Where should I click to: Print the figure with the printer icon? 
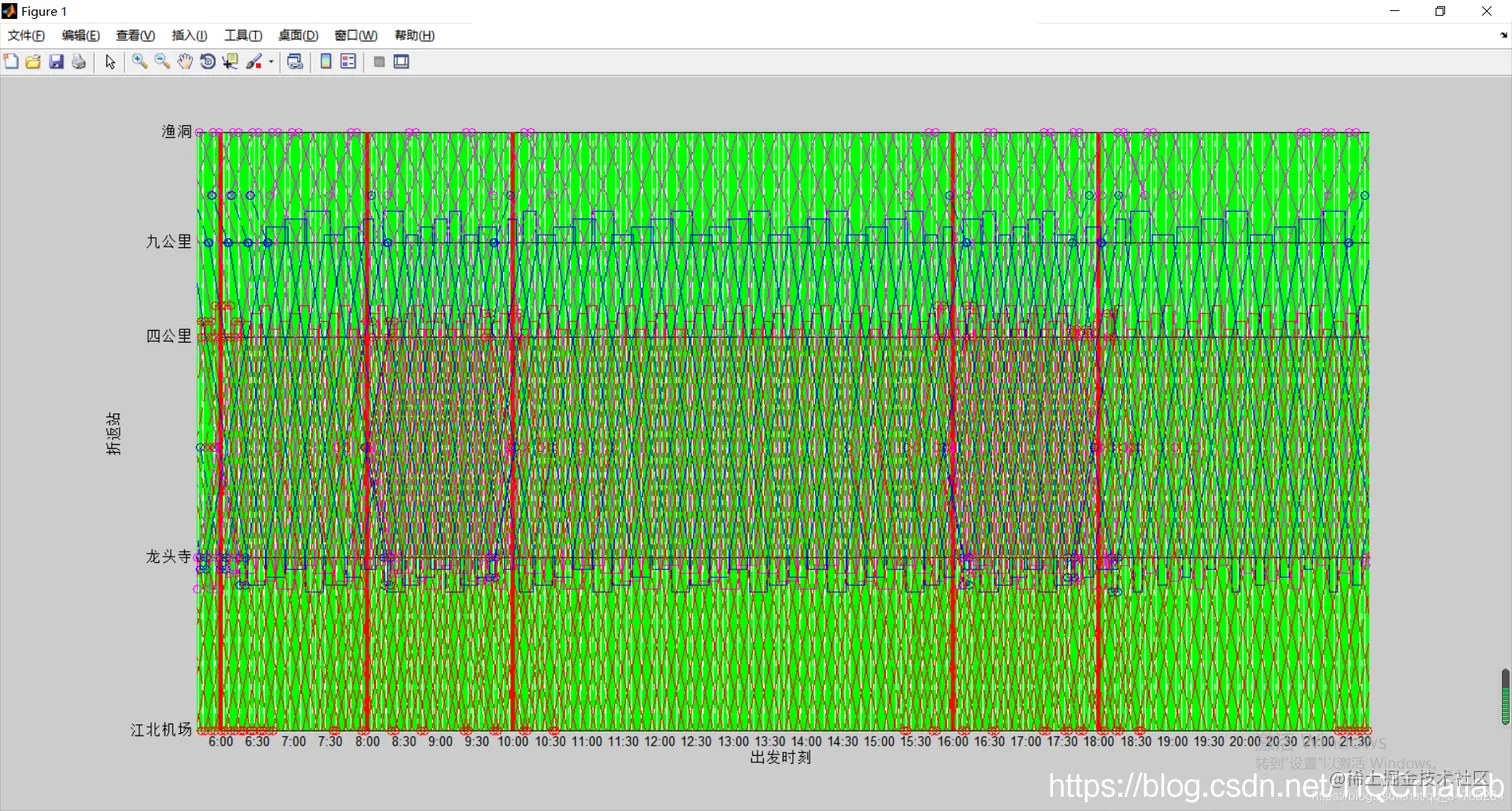[79, 62]
